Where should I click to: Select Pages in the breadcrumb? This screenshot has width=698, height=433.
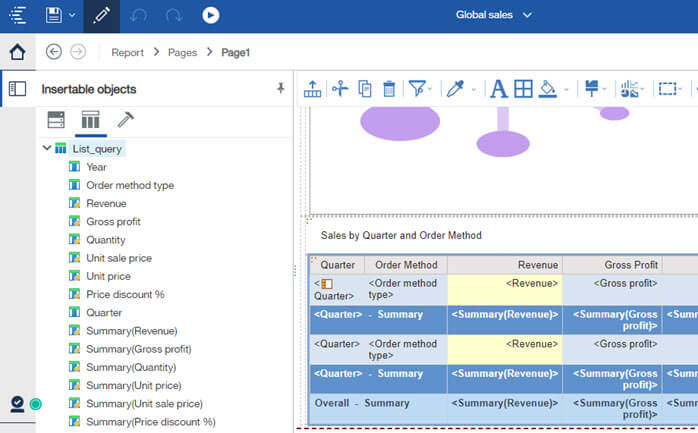pos(183,53)
